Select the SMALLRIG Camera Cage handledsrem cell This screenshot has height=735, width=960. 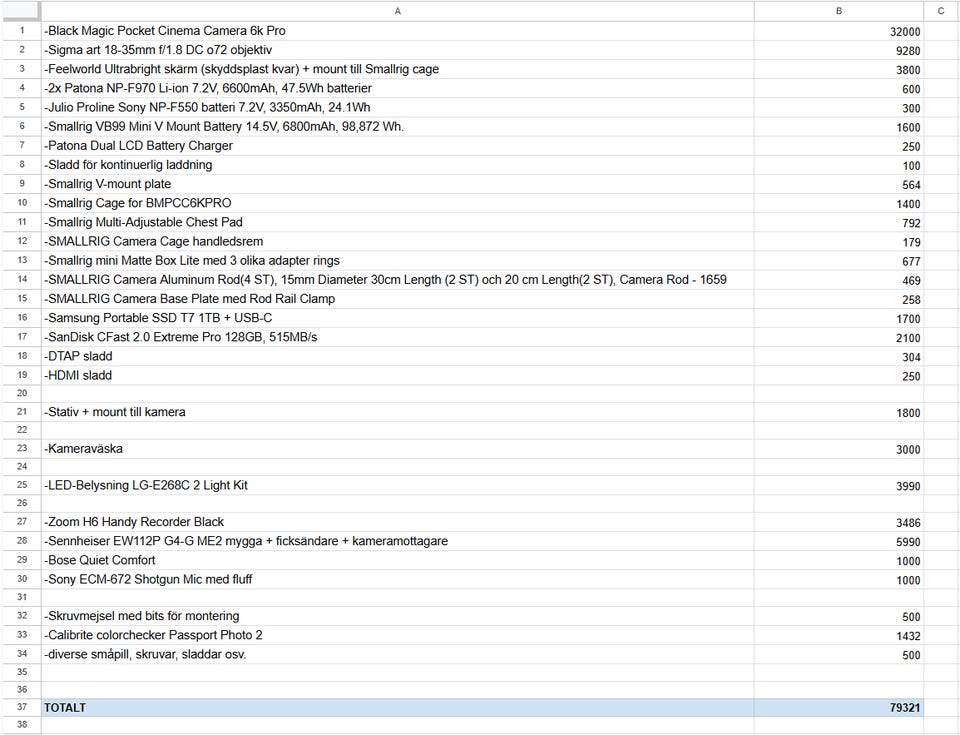(397, 241)
